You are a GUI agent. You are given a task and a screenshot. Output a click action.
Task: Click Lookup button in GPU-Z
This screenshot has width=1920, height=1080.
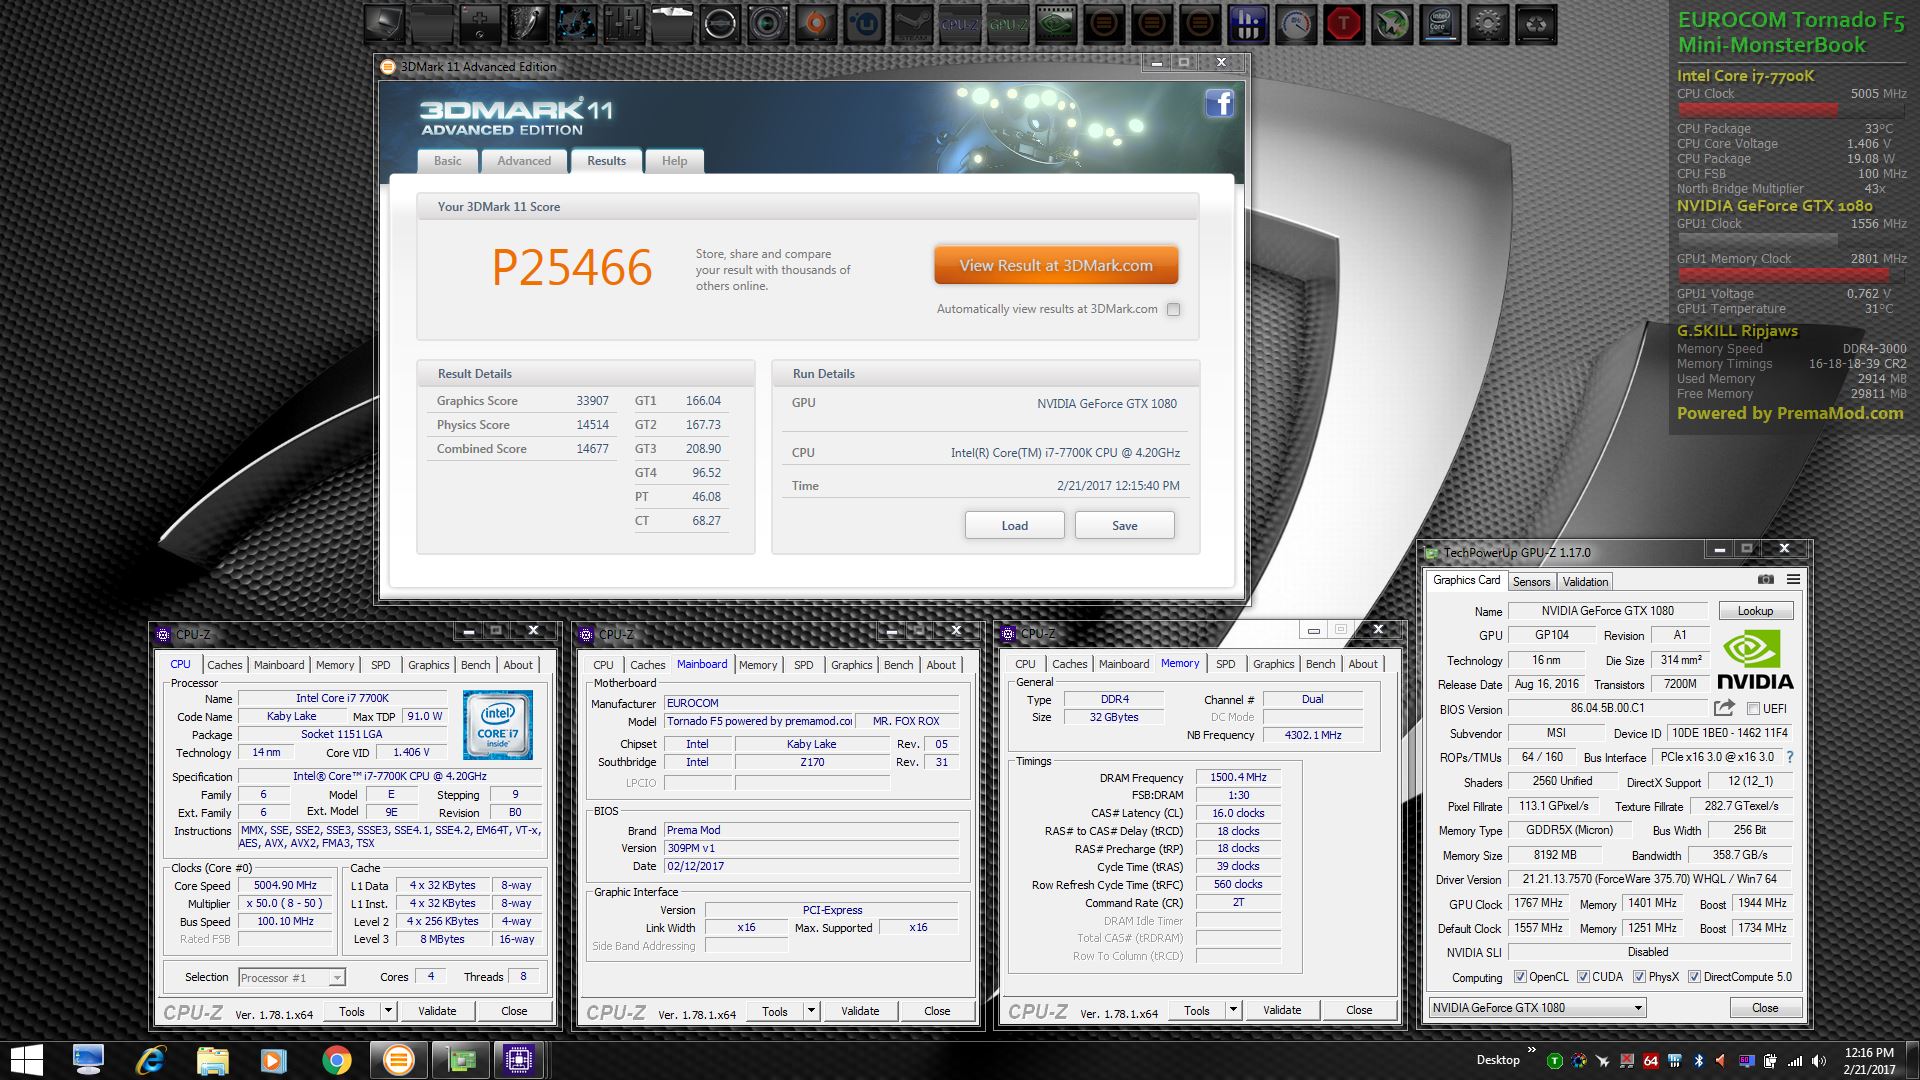tap(1755, 611)
